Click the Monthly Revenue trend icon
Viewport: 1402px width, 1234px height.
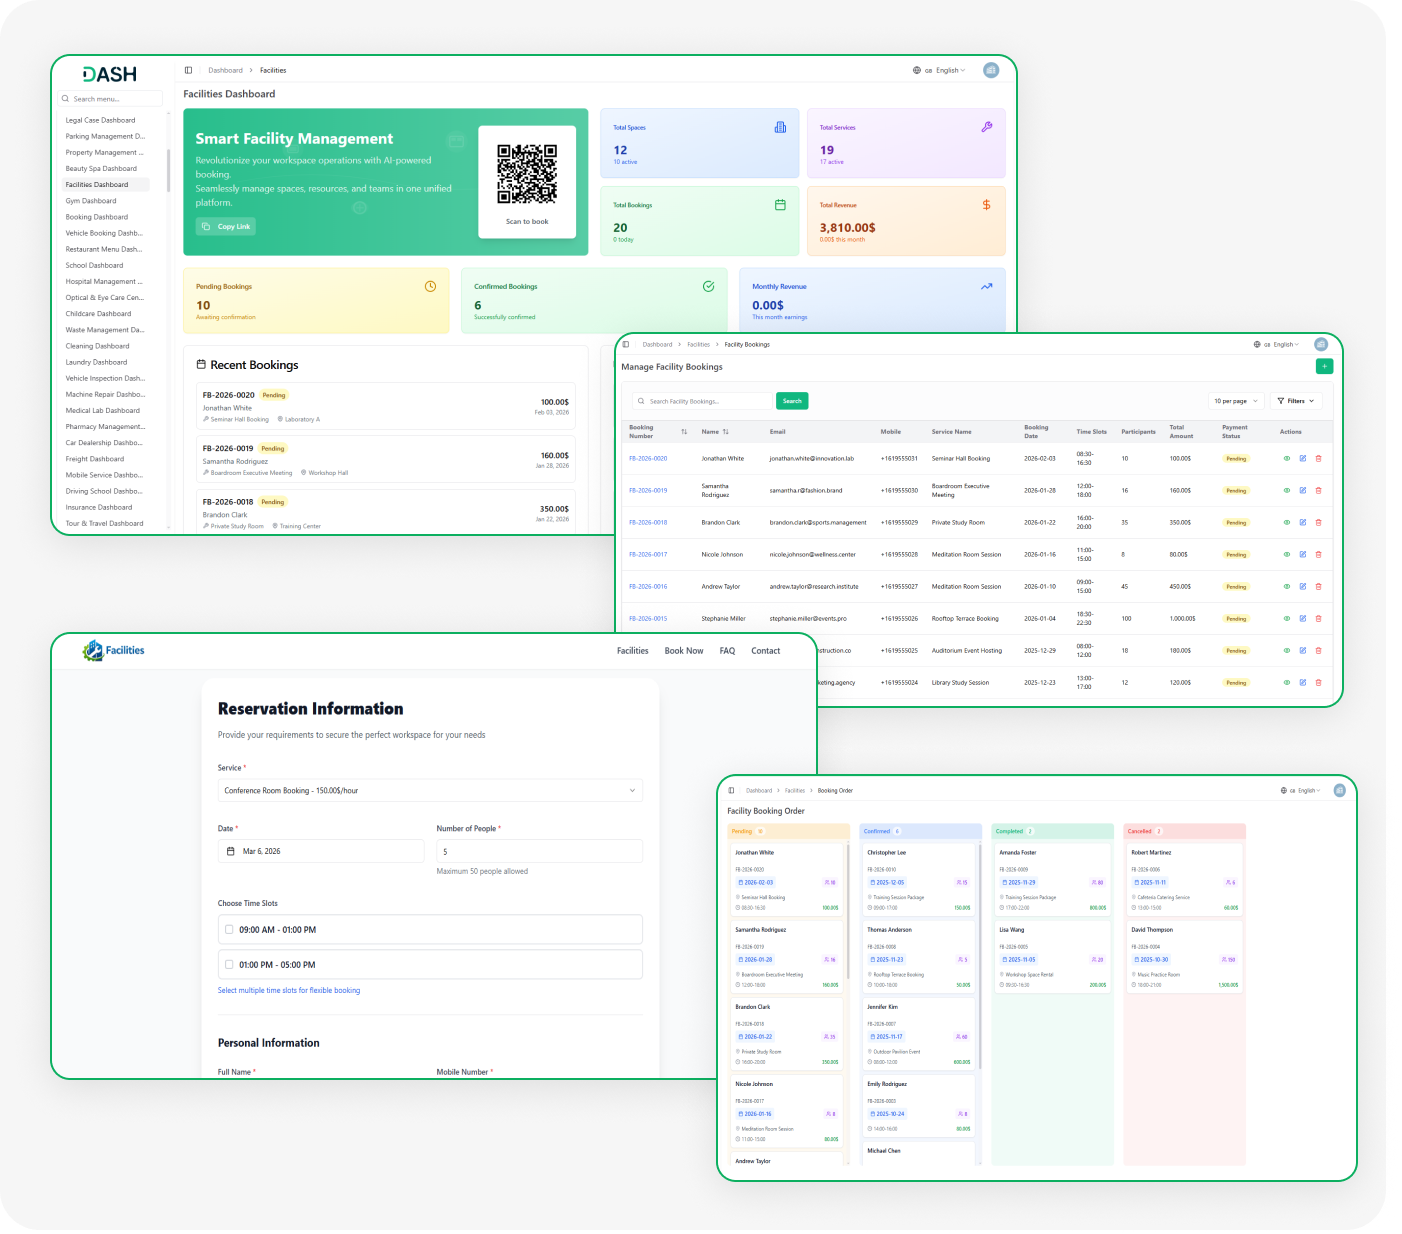click(986, 286)
